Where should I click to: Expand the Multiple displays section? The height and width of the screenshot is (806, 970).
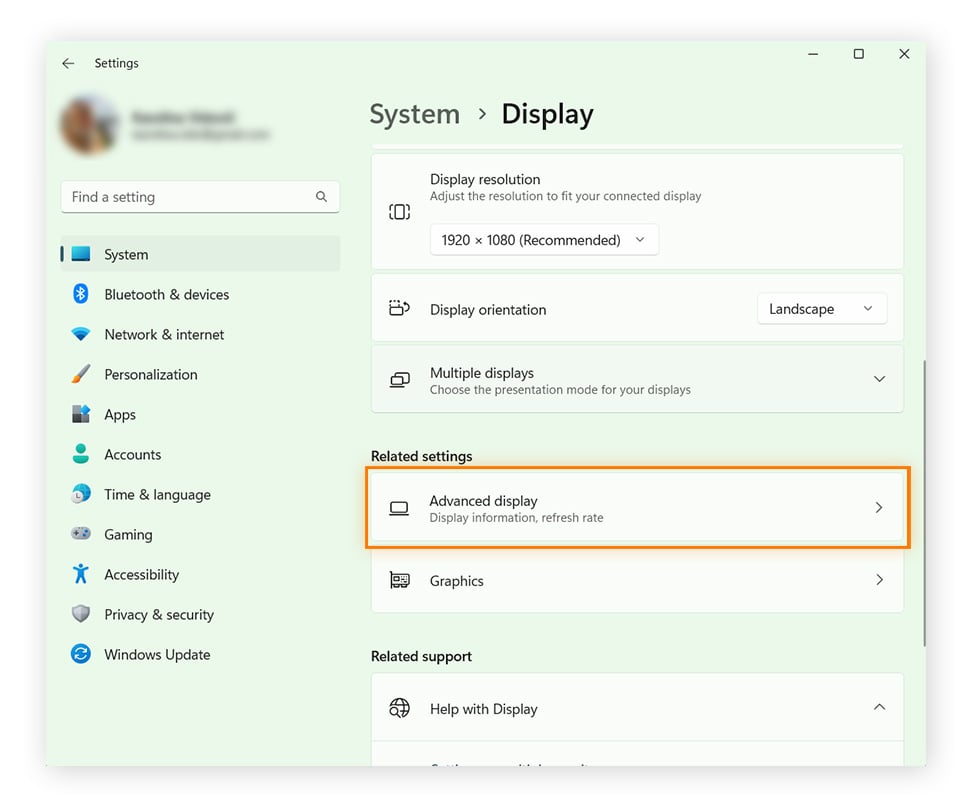[x=879, y=379]
